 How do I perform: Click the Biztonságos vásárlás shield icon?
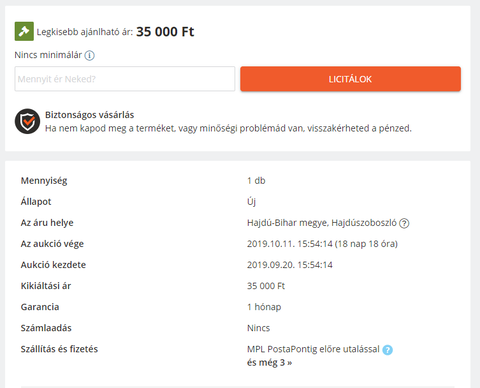coord(27,121)
